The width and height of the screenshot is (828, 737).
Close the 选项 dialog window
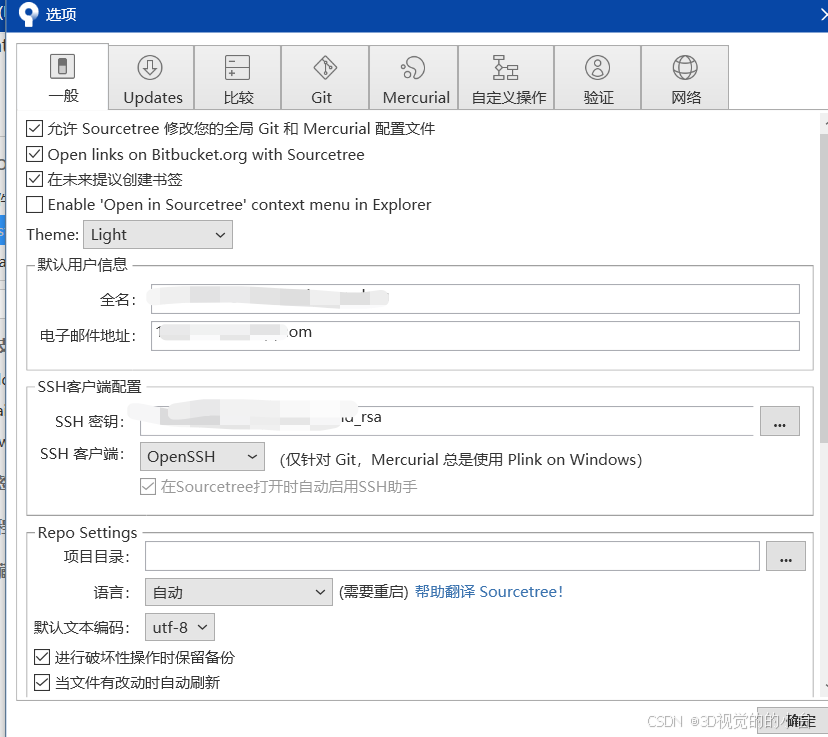pyautogui.click(x=823, y=14)
